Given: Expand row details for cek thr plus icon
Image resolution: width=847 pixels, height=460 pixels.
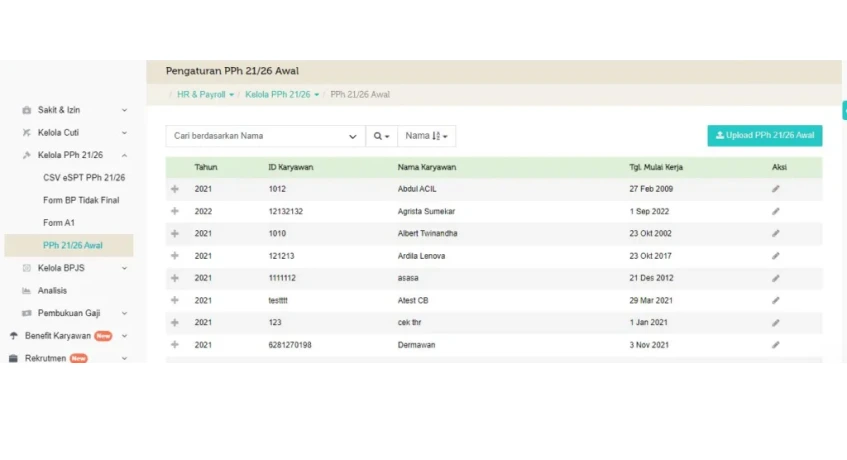Looking at the screenshot, I should point(174,322).
